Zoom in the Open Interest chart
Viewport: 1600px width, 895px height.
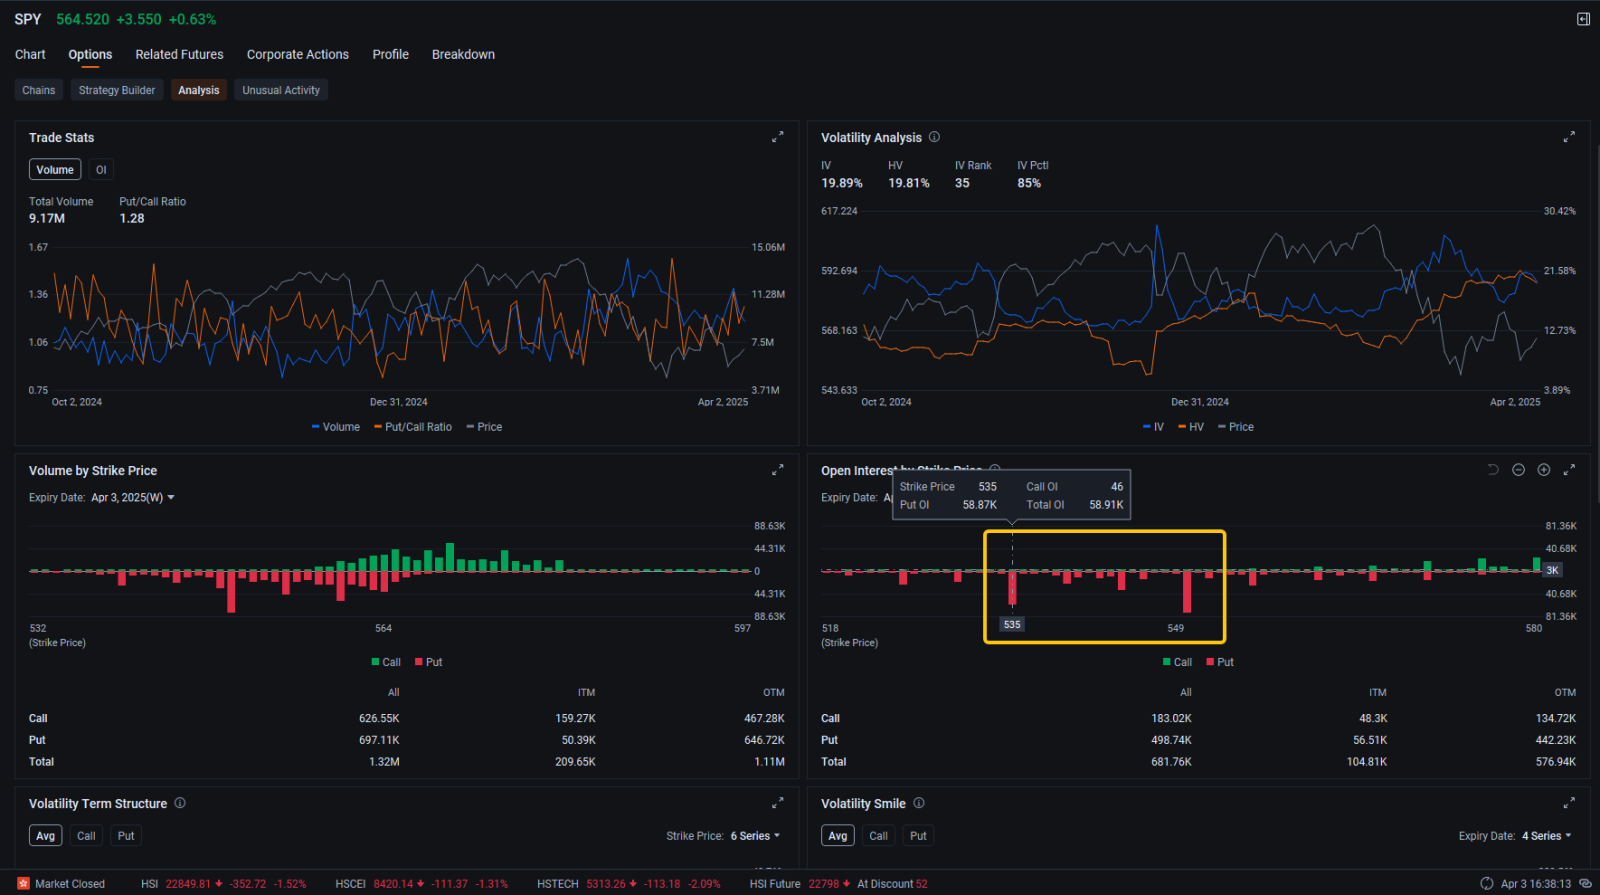[1544, 470]
